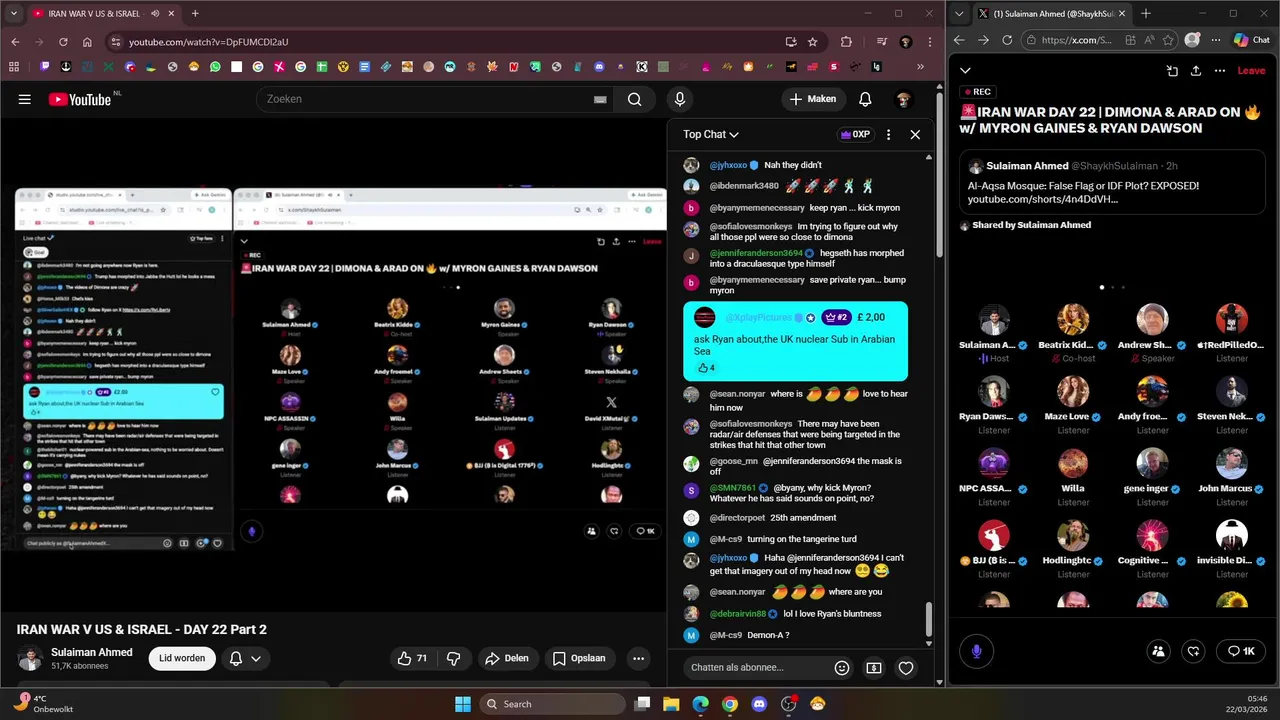The image size is (1280, 720).
Task: Click the 0XP points badge
Action: point(855,134)
